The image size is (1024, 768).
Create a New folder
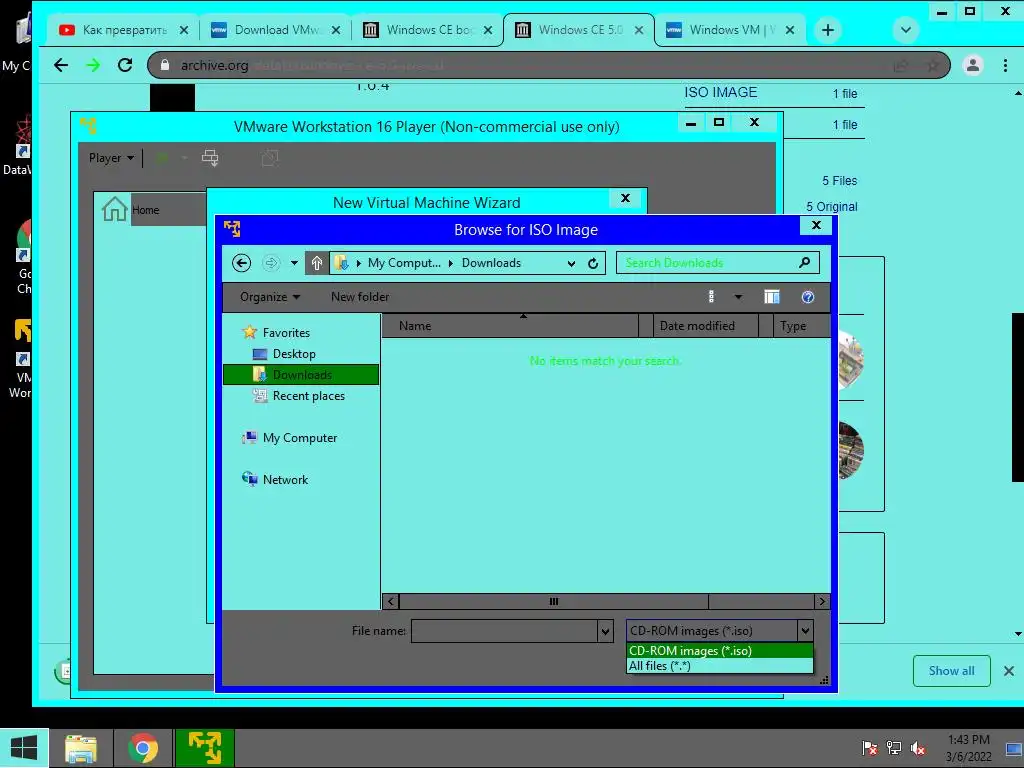point(360,297)
